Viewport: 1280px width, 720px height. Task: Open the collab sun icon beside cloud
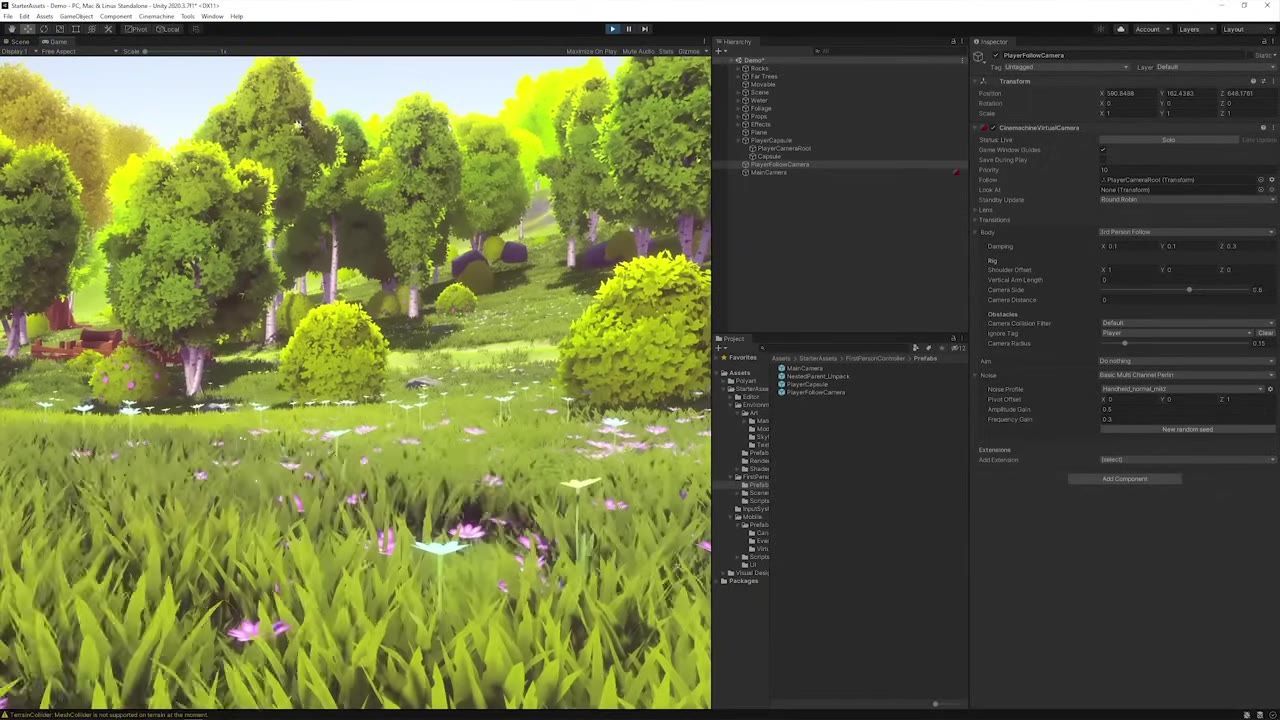click(x=1102, y=29)
